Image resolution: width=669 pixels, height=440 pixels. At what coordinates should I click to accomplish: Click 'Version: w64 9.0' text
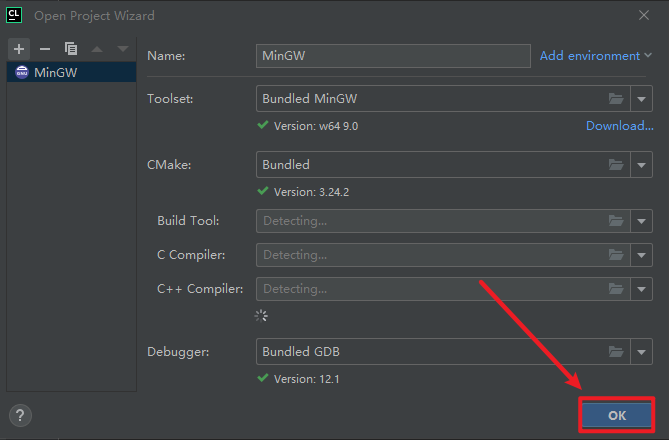click(316, 126)
